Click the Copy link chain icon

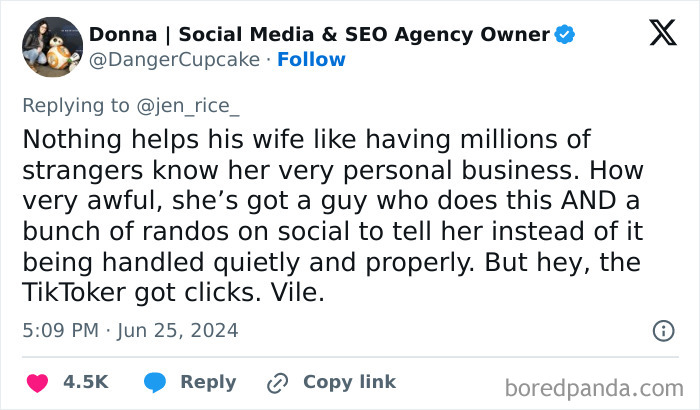tap(277, 382)
